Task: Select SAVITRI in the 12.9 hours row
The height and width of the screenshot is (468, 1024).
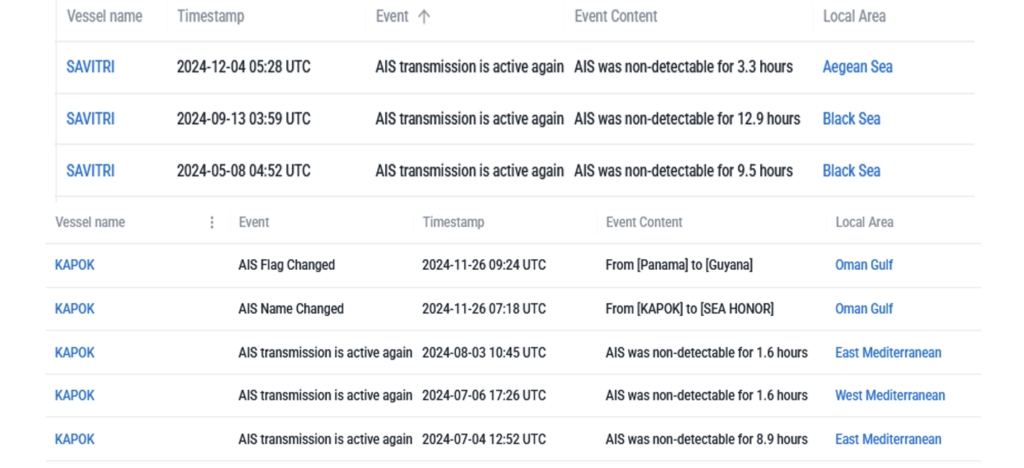Action: tap(90, 119)
